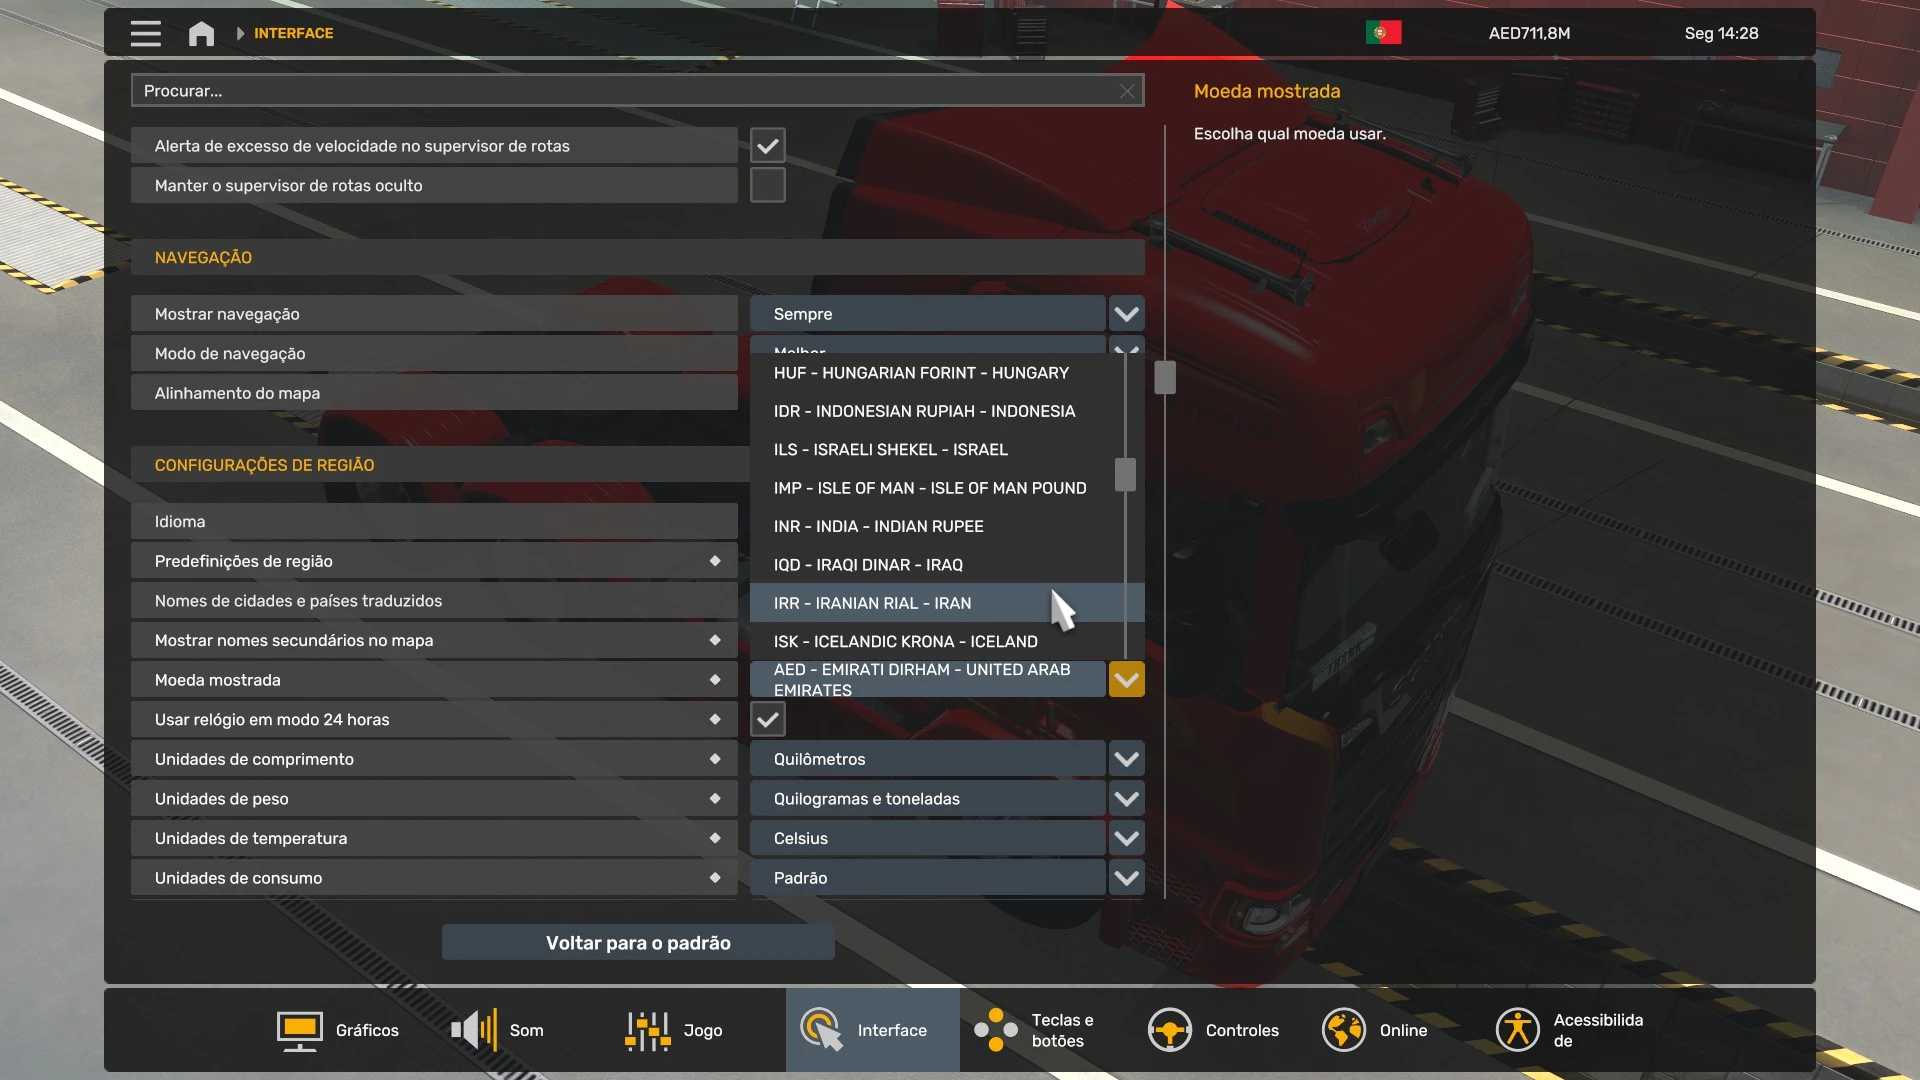Click the currency list scrollbar handle

tap(1125, 474)
